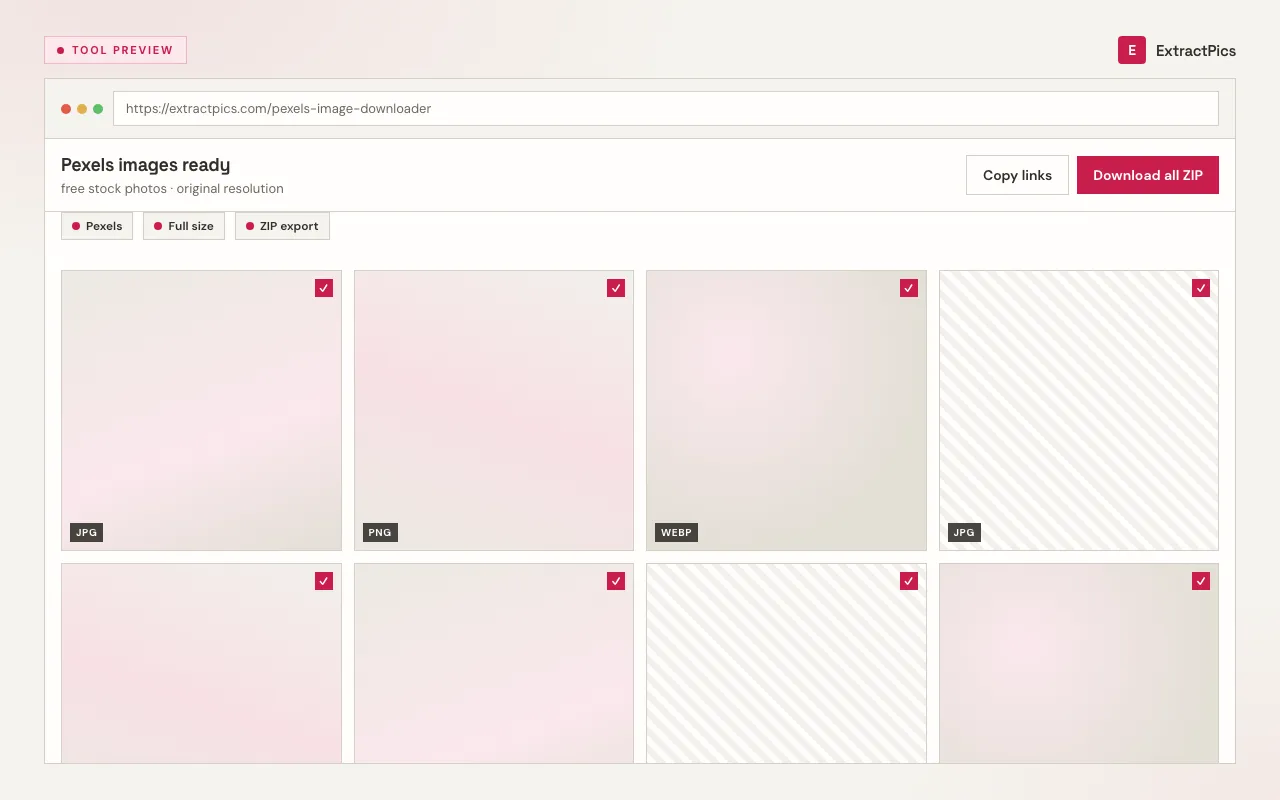Screen dimensions: 1280x800
Task: Select the ZIP export filter chip
Action: (x=282, y=226)
